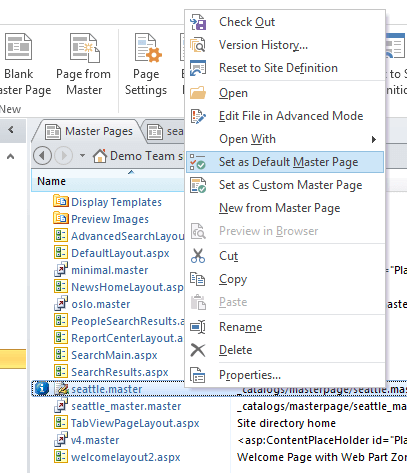This screenshot has height=473, width=407.
Task: Click the v4.master file icon
Action: (61, 440)
